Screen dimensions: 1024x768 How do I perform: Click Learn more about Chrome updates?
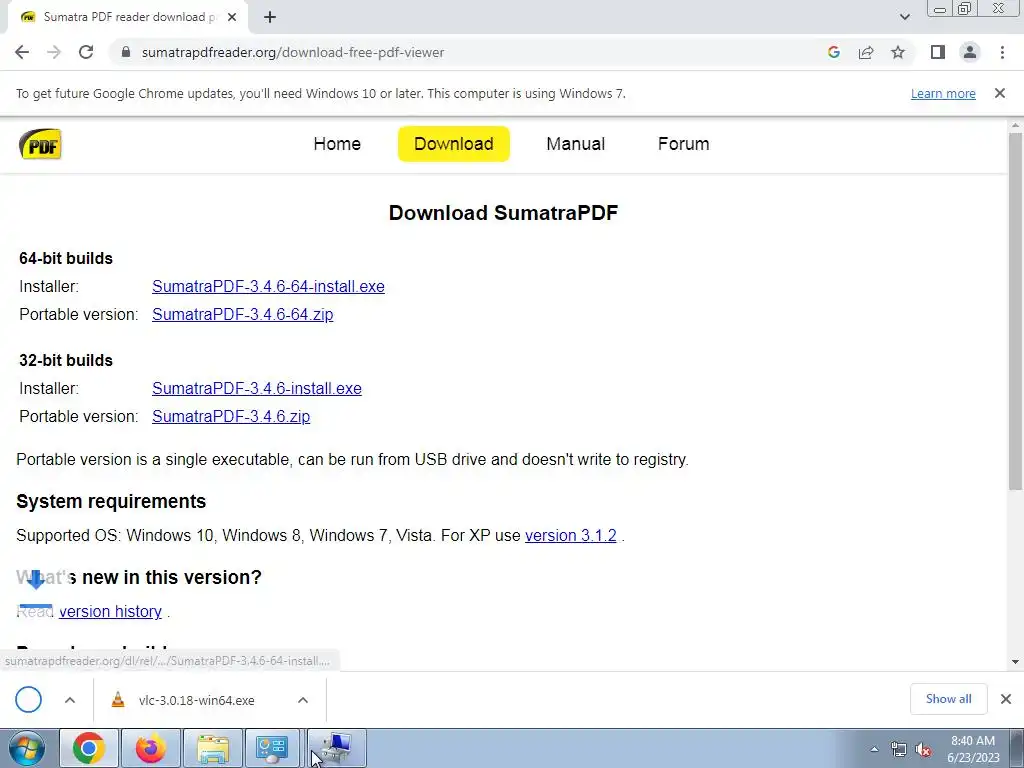[x=943, y=93]
